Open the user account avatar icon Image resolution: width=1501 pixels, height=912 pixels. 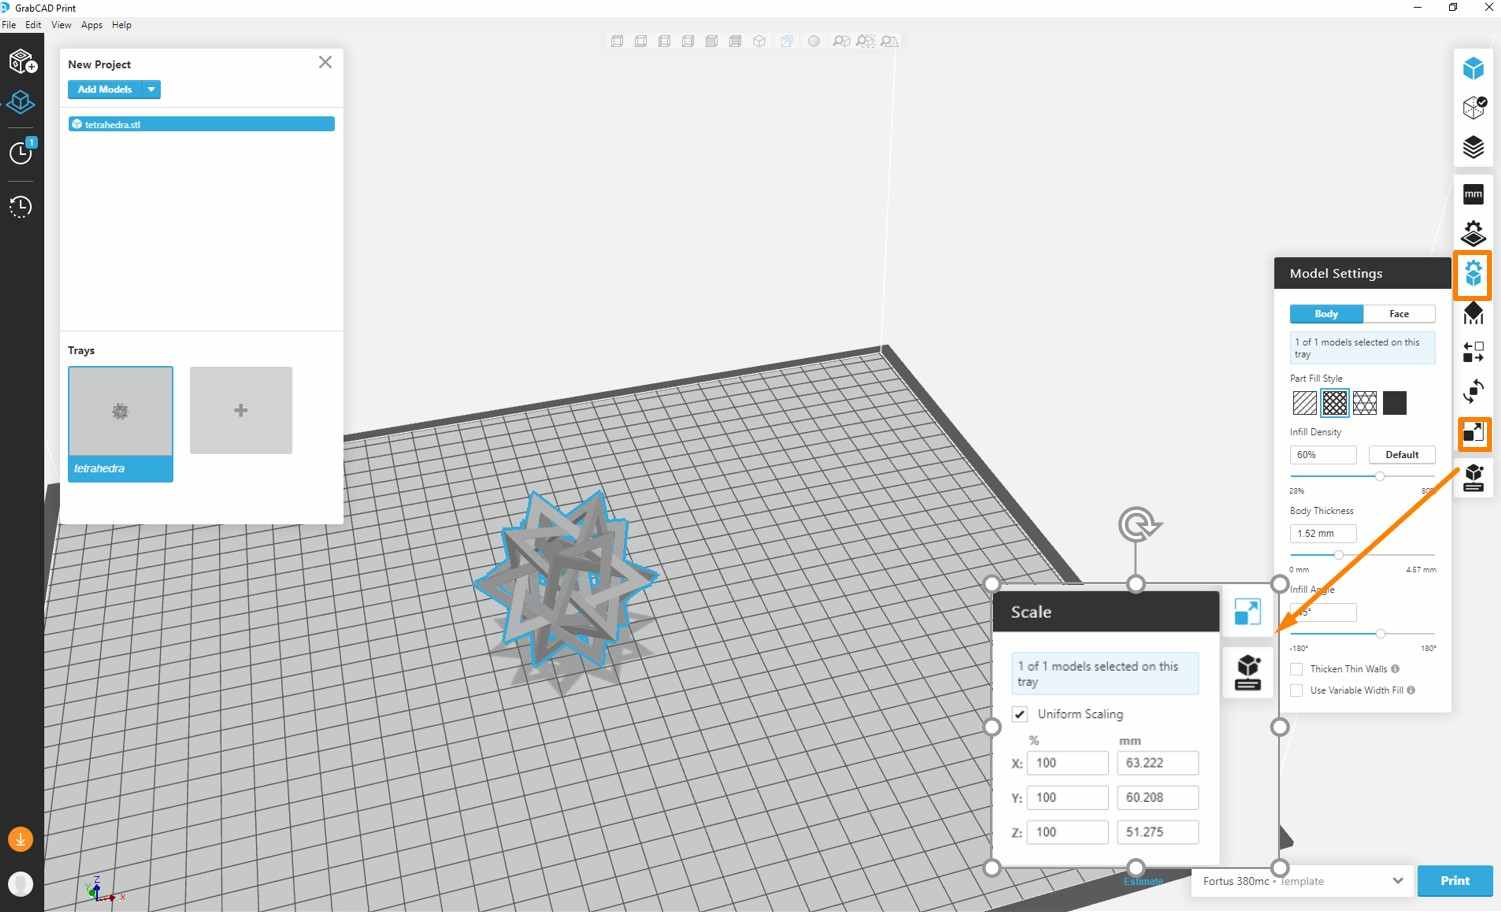(20, 884)
